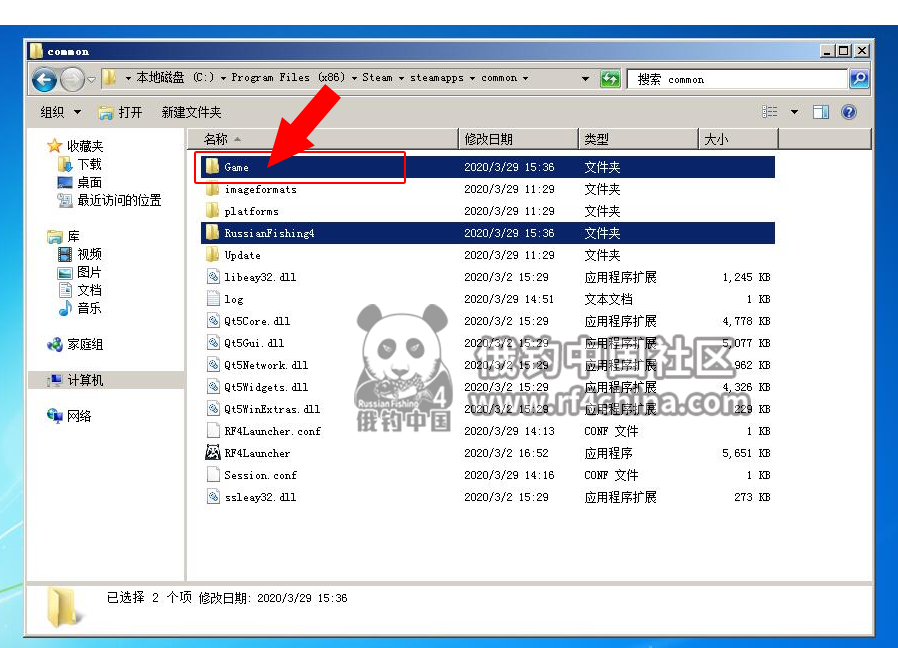Select the platforms folder icon
This screenshot has height=648, width=898.
(x=212, y=211)
